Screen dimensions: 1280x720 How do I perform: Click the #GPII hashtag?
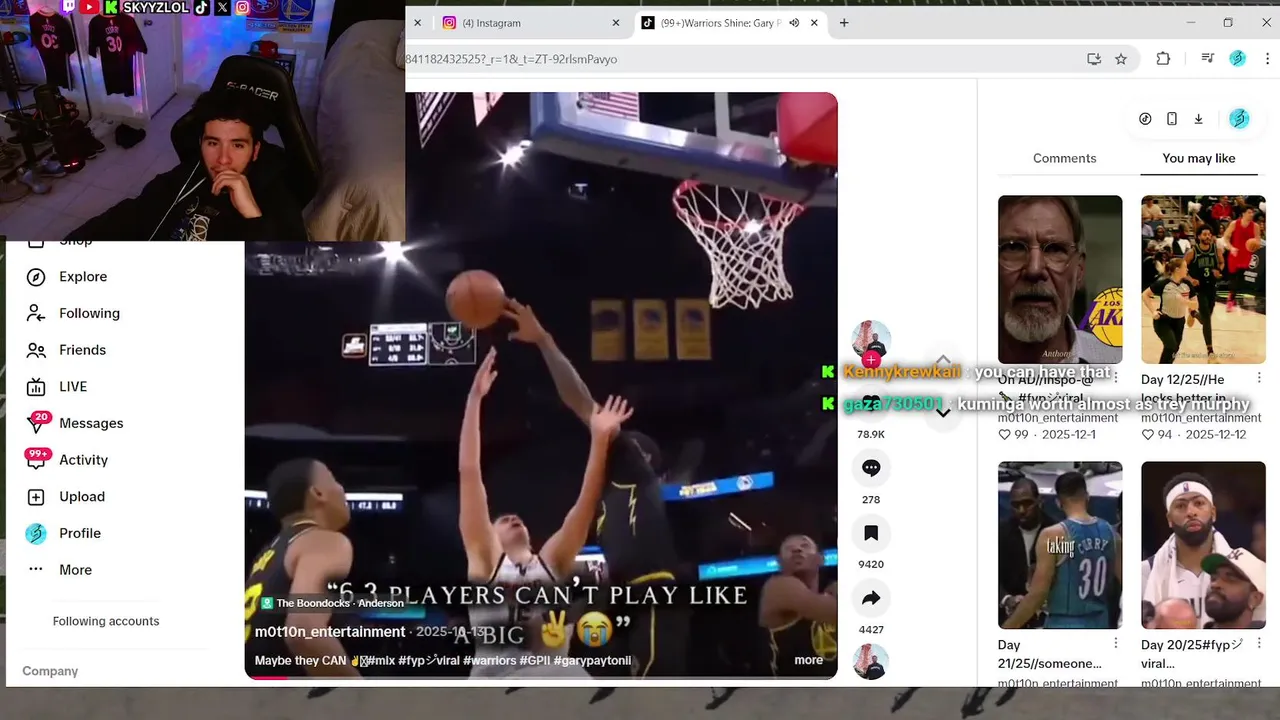535,660
